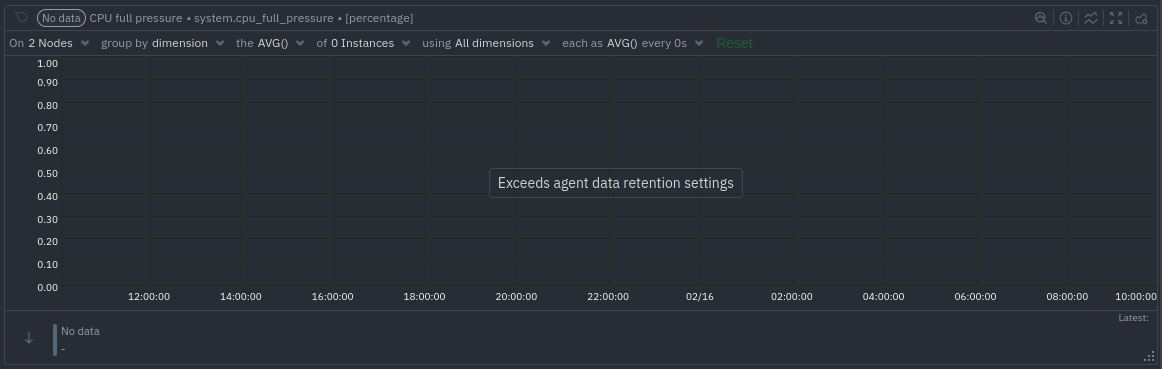Grab the chart resize handle at bottom corner

(x=1149, y=357)
